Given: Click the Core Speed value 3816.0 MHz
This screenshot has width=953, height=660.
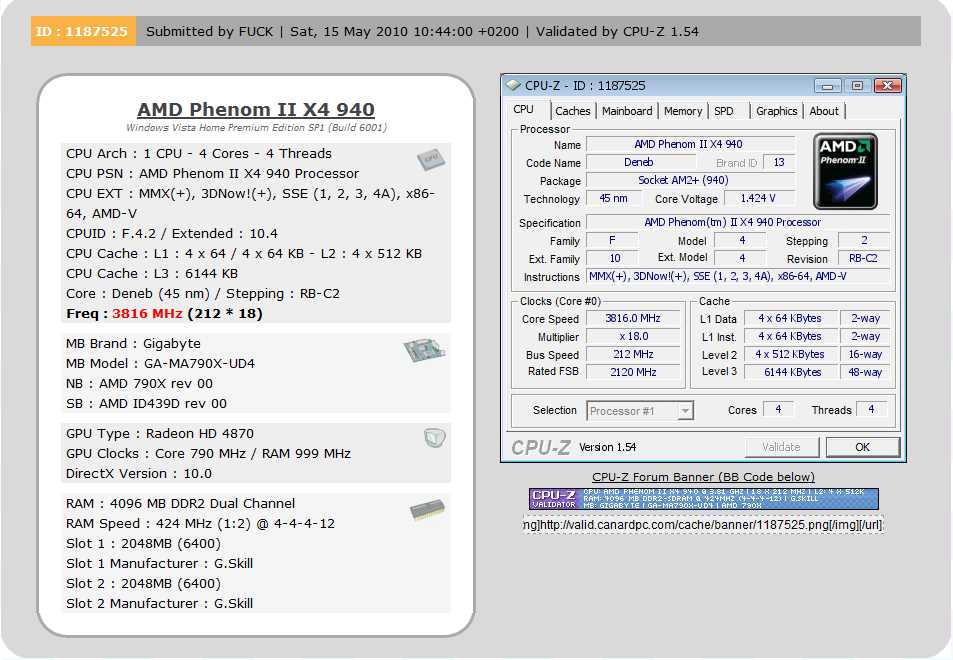Looking at the screenshot, I should coord(633,318).
